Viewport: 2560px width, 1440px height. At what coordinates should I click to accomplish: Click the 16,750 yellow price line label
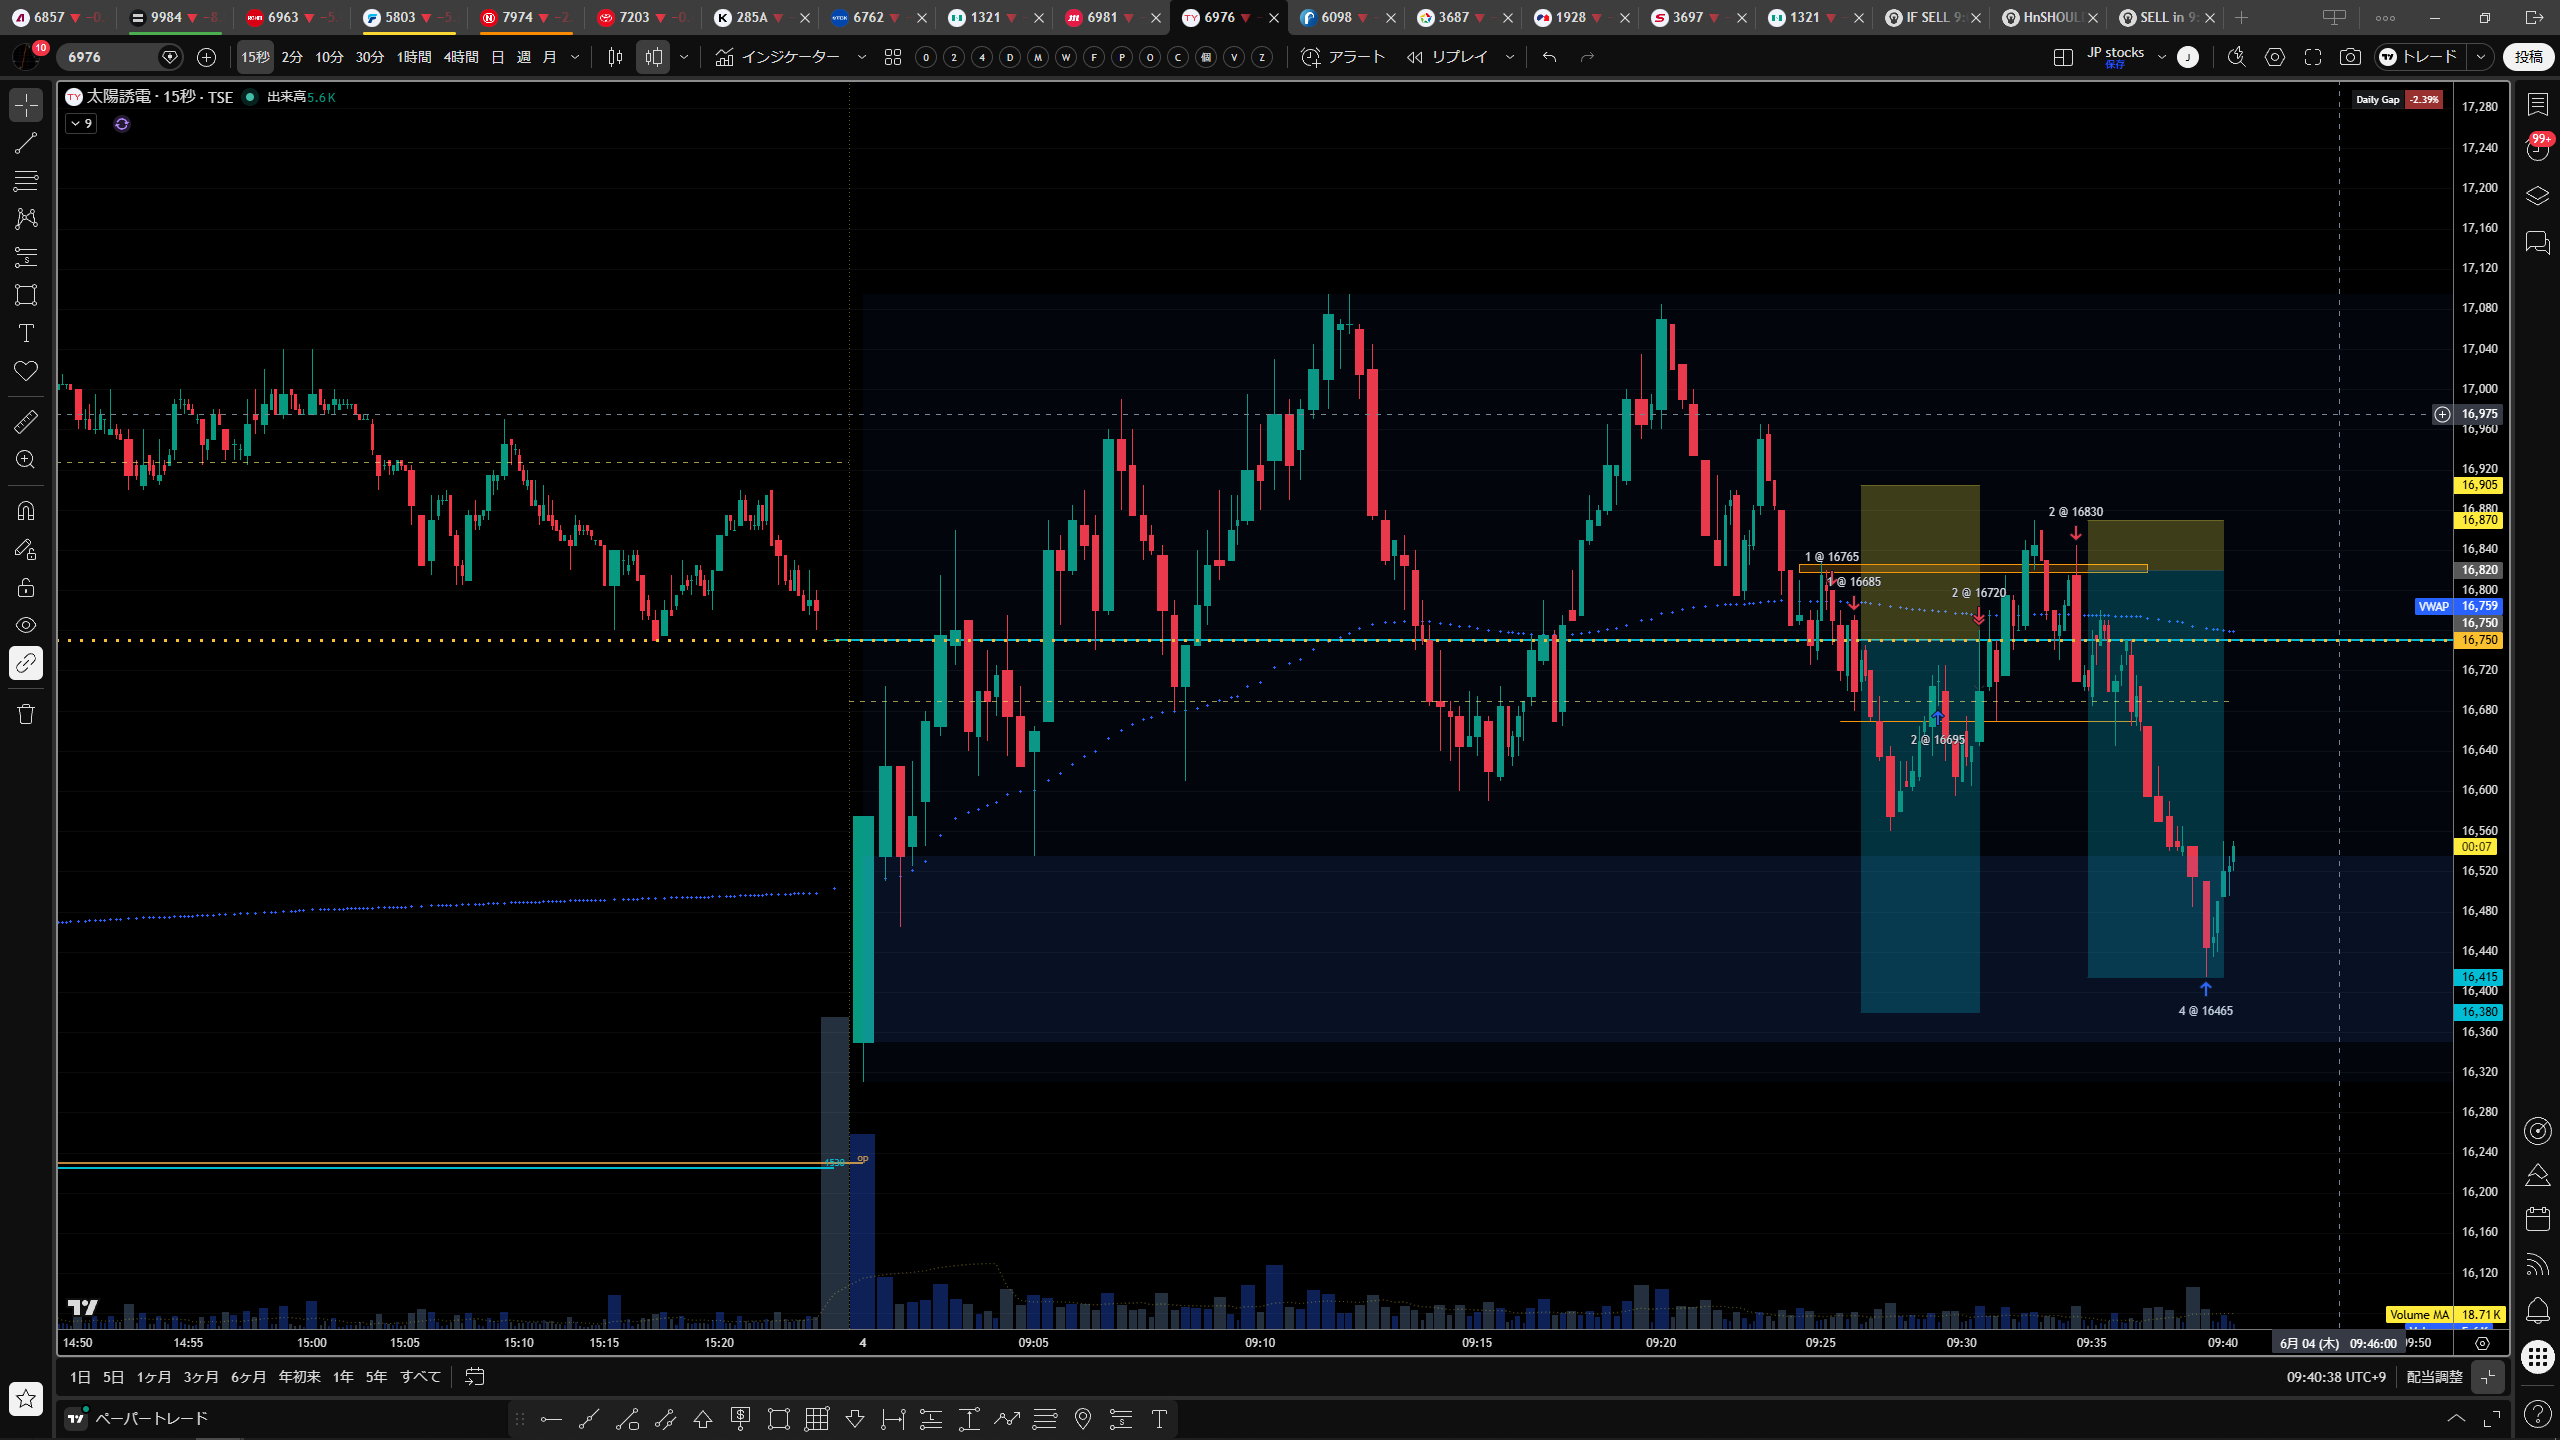point(2479,640)
